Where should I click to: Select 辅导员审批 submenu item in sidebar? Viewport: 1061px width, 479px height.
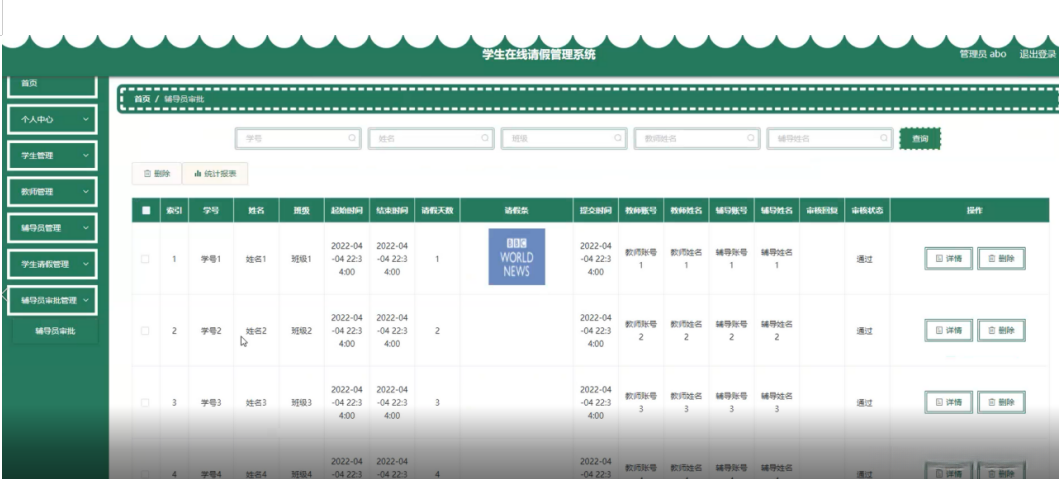tap(55, 332)
